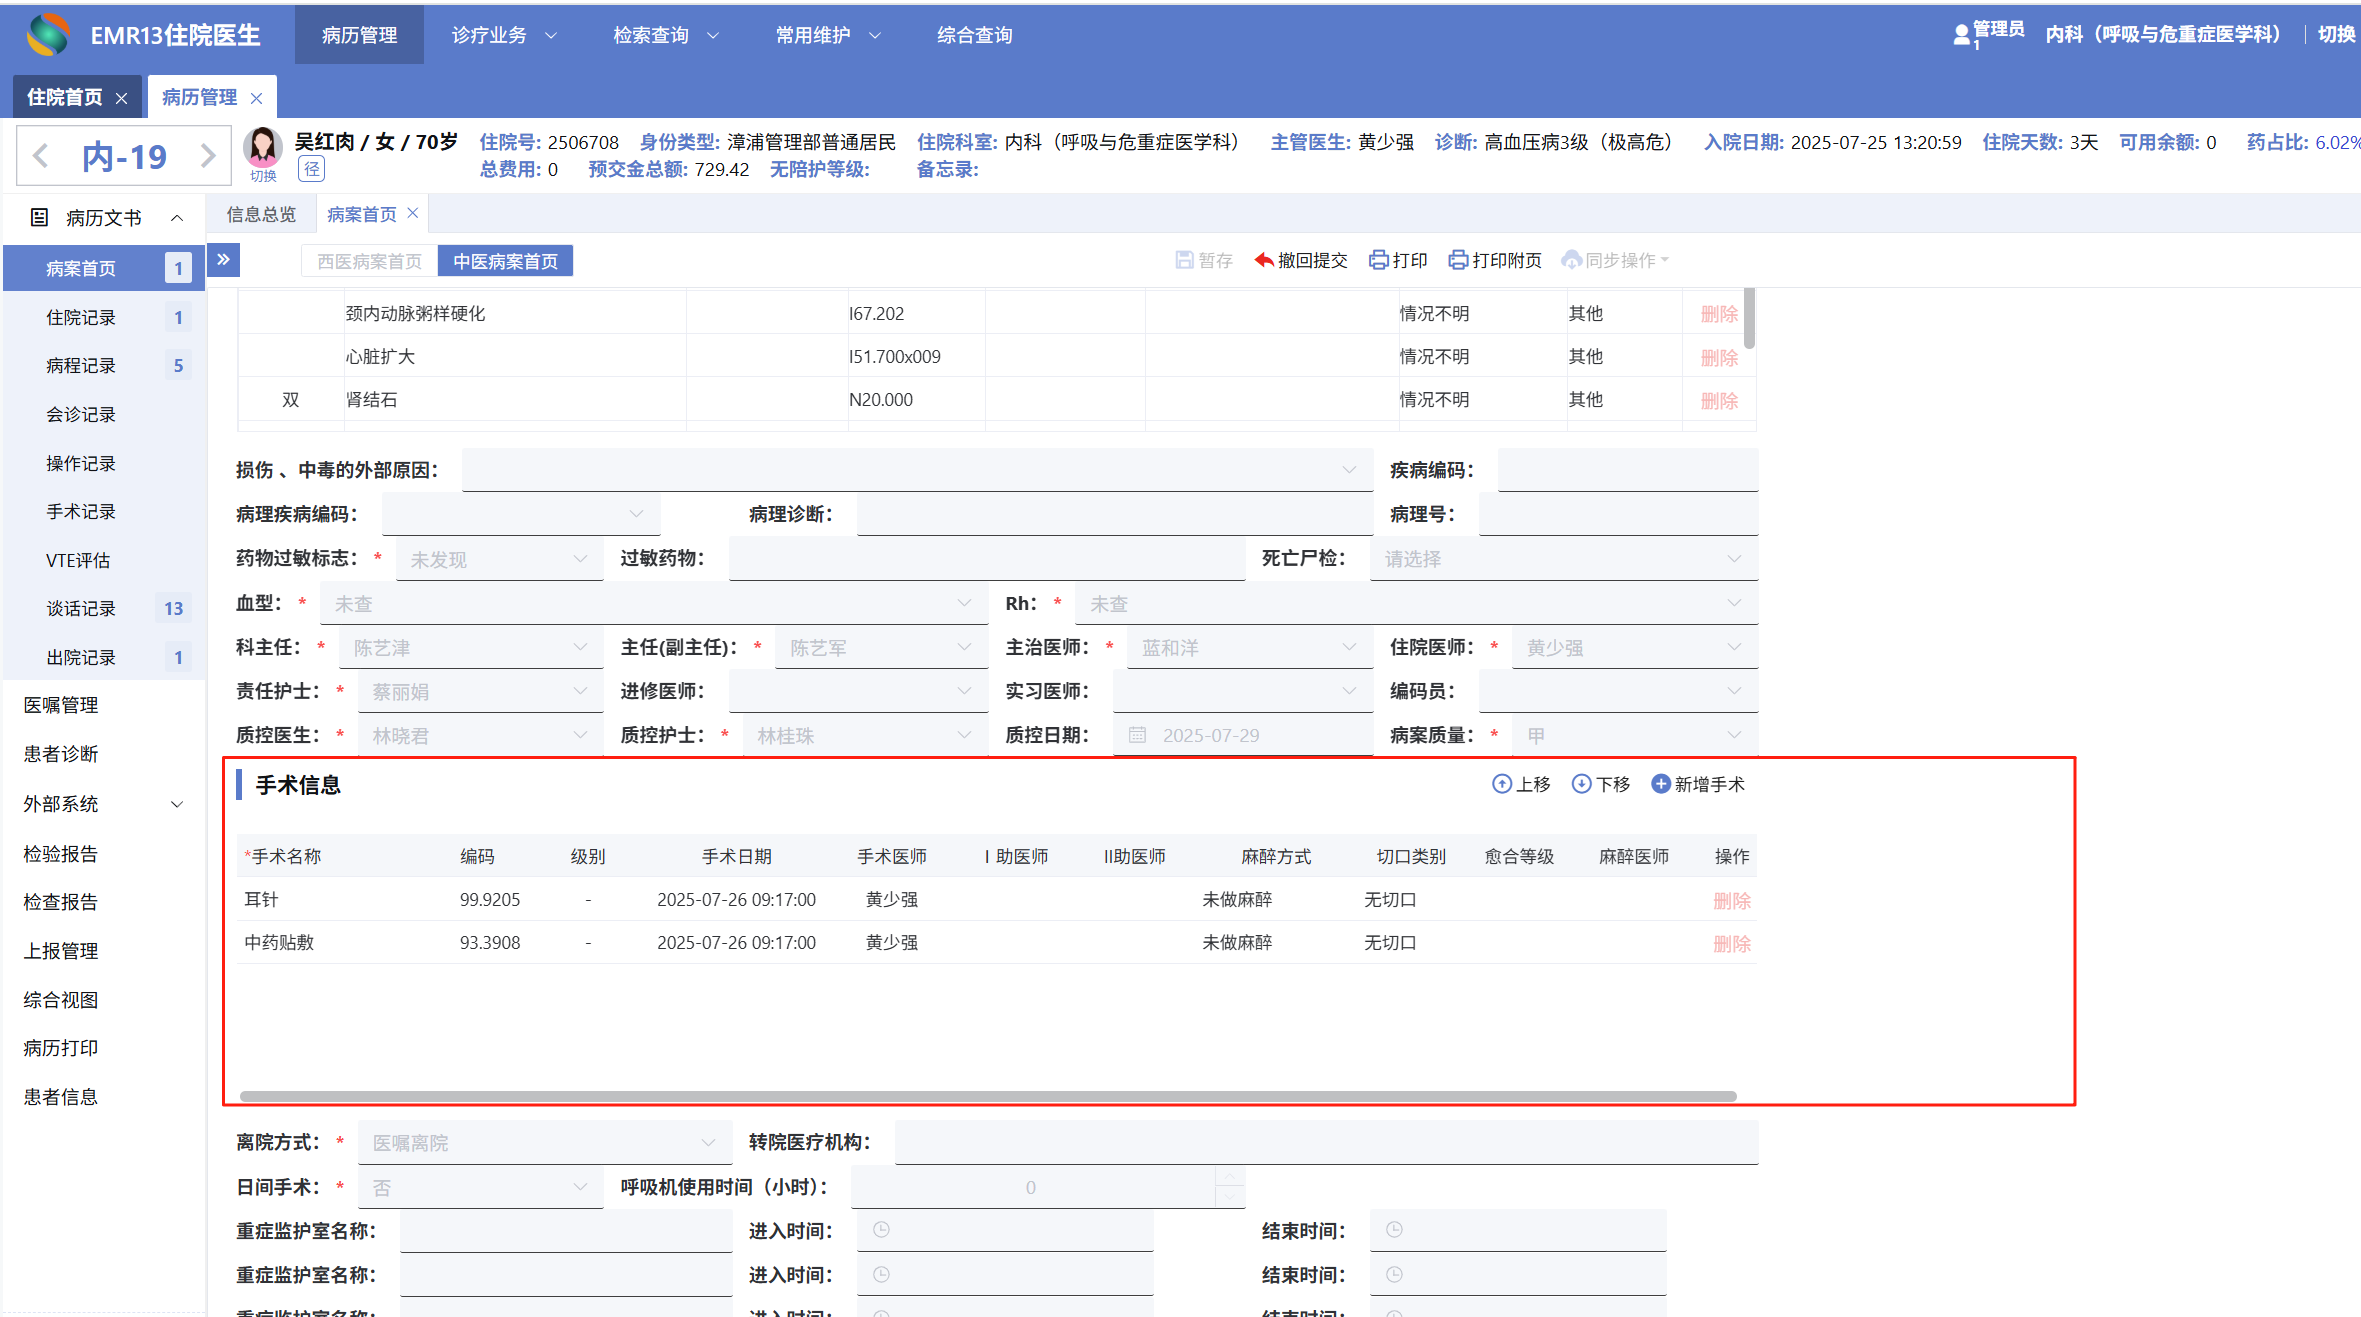This screenshot has height=1317, width=2361.
Task: Click the 下移 down-arrow icon
Action: [x=1581, y=784]
